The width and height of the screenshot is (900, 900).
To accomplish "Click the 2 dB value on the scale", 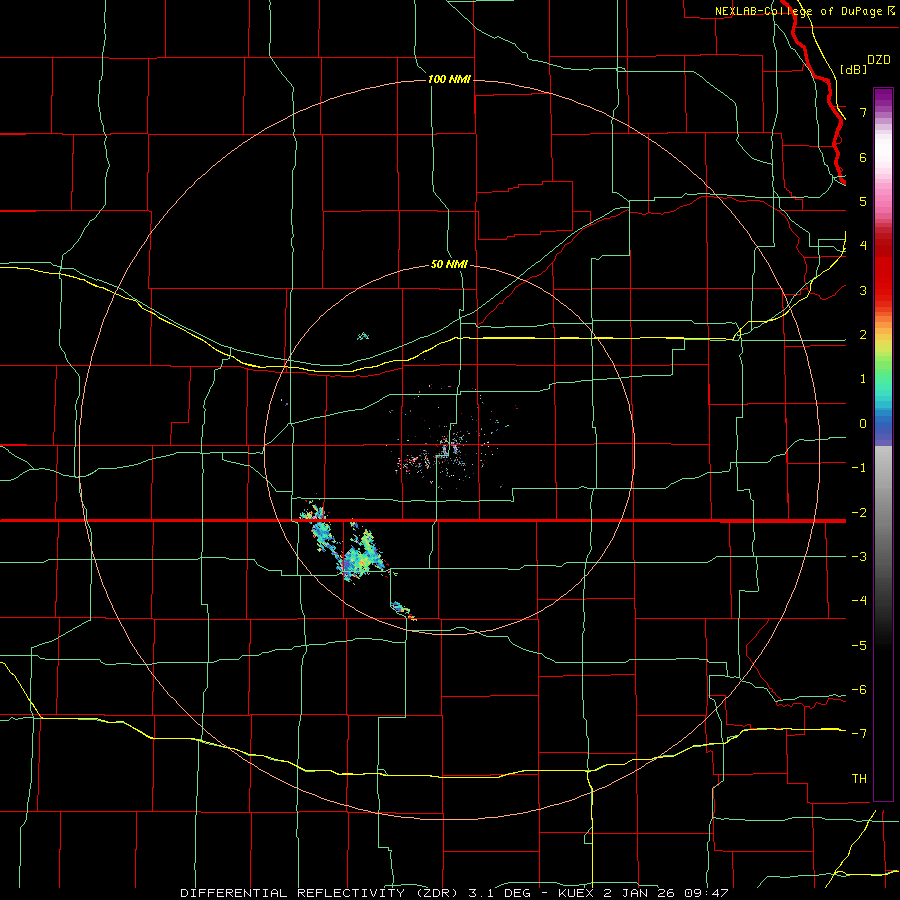I will pos(863,335).
